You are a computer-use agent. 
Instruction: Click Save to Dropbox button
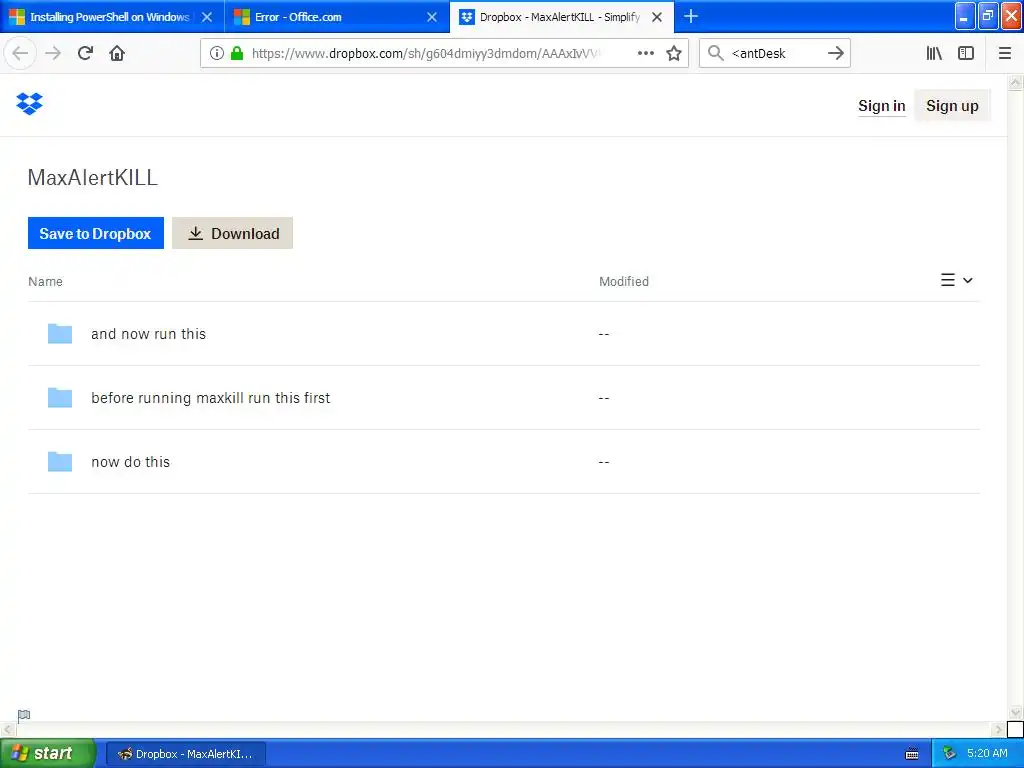pyautogui.click(x=95, y=233)
